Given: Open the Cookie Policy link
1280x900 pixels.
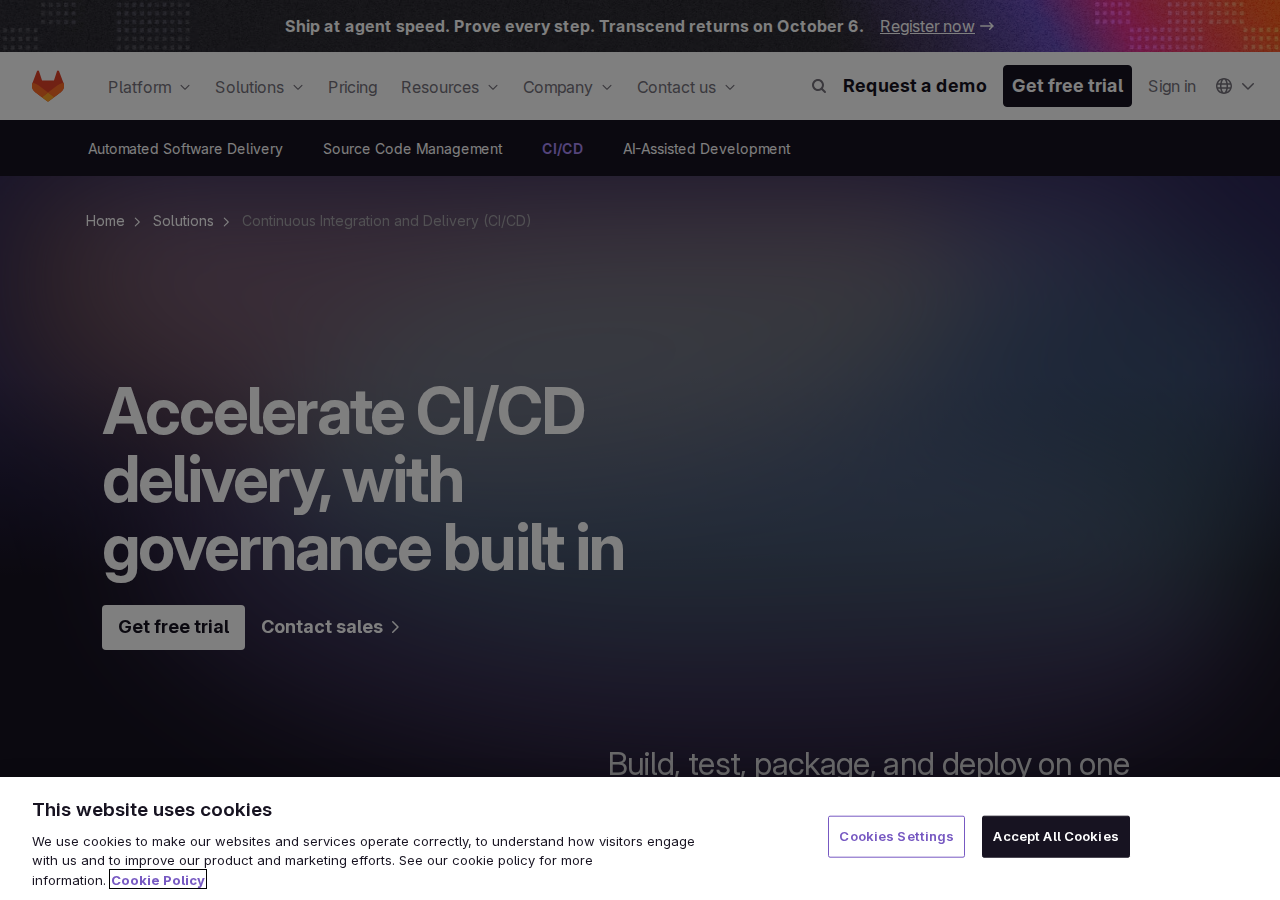Looking at the screenshot, I should pos(158,880).
